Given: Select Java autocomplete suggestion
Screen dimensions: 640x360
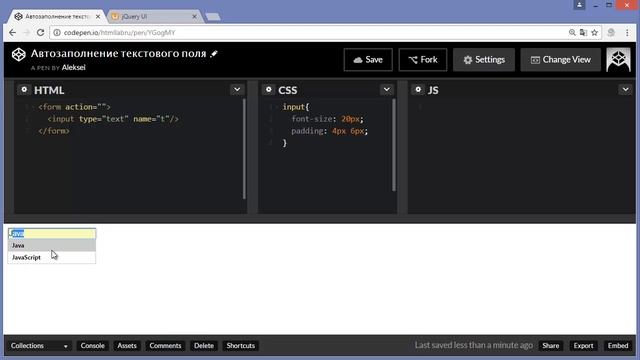Looking at the screenshot, I should (52, 245).
